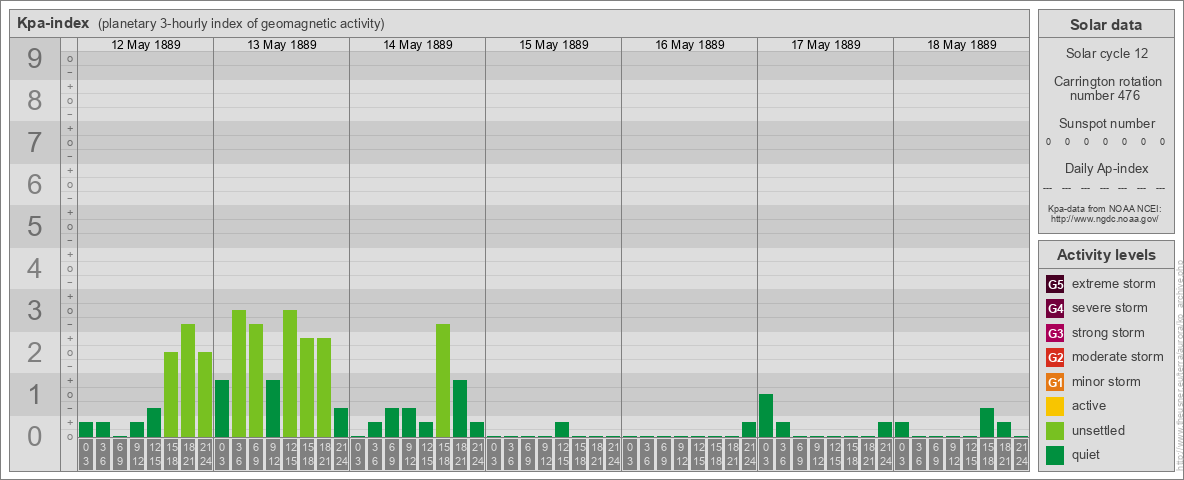Click the dark green quiet swatch
Image resolution: width=1184 pixels, height=480 pixels.
[x=1055, y=455]
